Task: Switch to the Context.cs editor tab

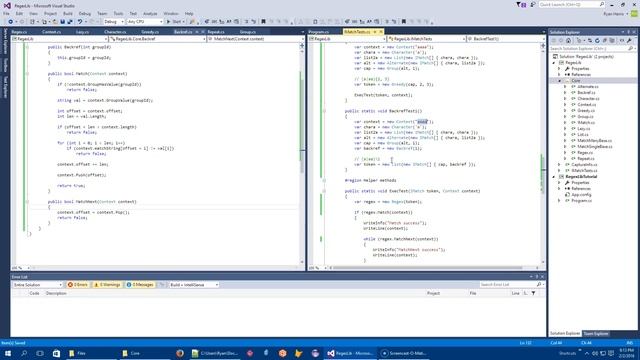Action: [51, 32]
